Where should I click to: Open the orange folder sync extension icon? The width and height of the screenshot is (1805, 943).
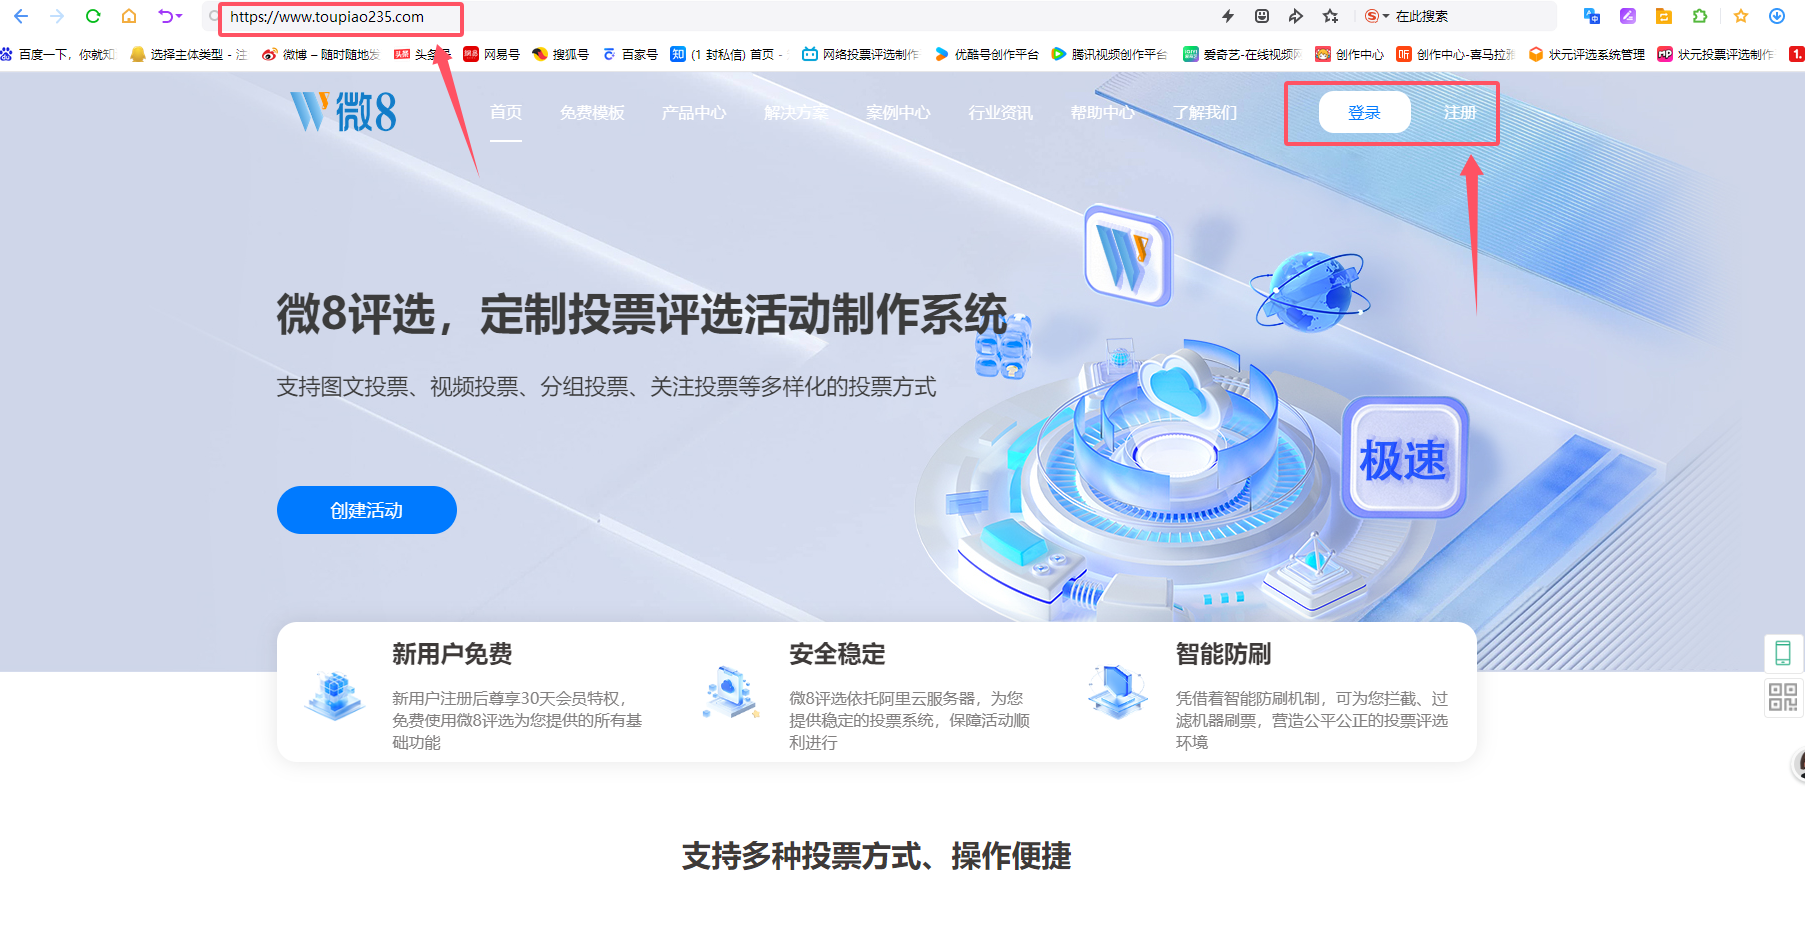(x=1664, y=16)
